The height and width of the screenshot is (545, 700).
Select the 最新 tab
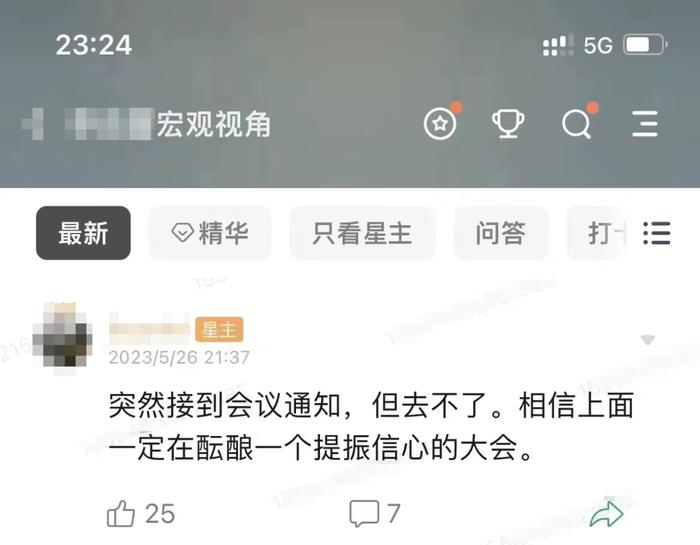coord(83,233)
